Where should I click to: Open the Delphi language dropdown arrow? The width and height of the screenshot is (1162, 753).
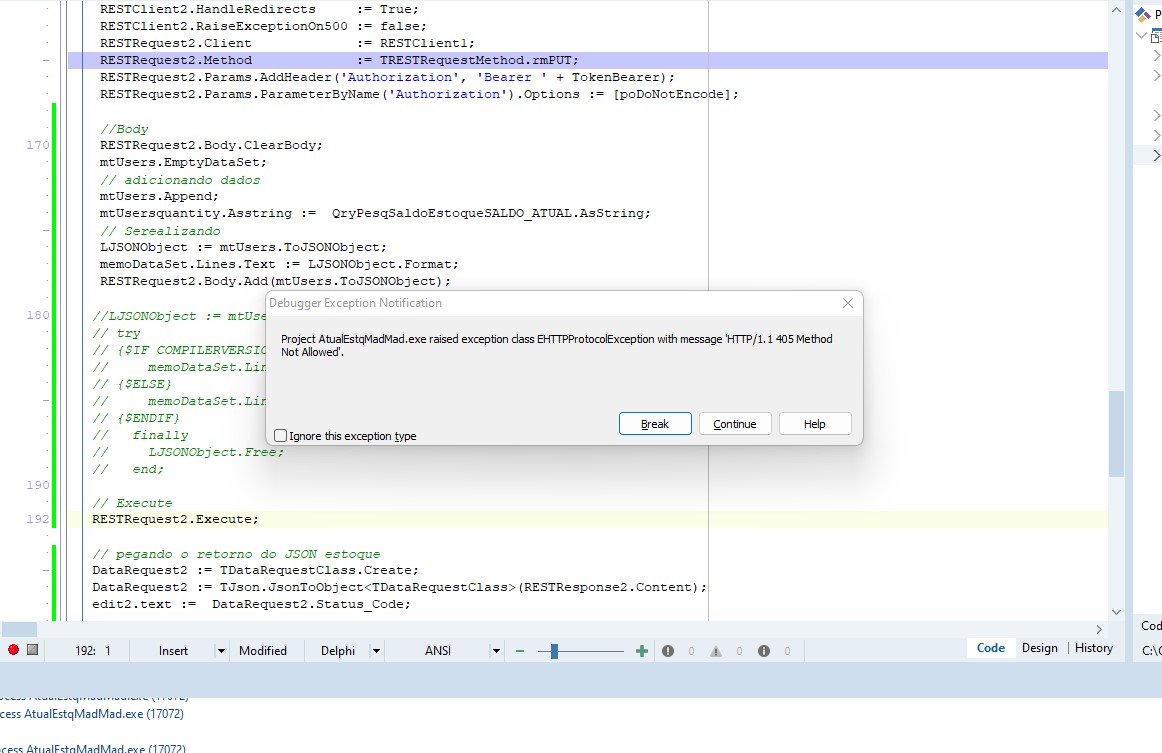[376, 651]
